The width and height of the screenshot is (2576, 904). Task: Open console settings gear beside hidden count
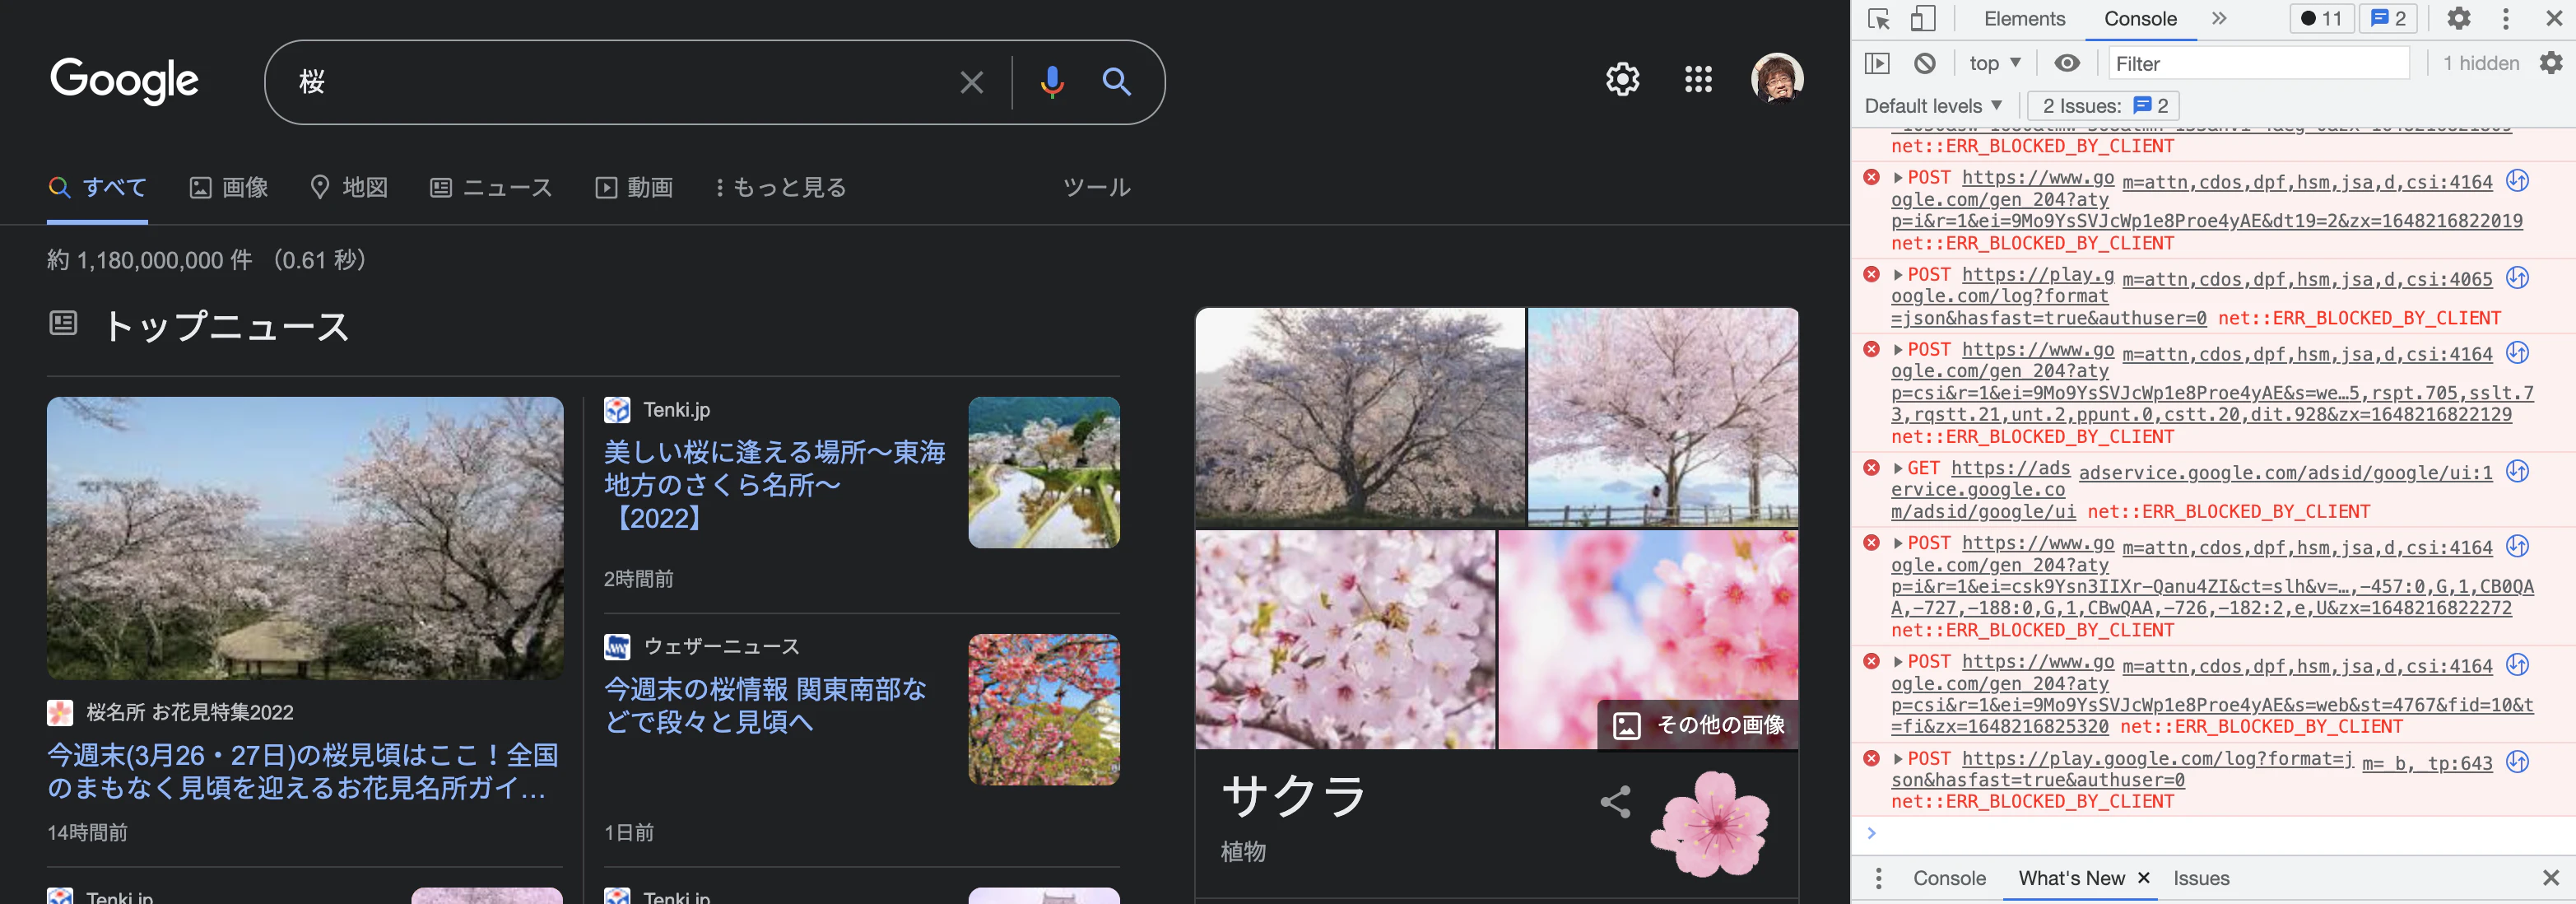(2550, 63)
